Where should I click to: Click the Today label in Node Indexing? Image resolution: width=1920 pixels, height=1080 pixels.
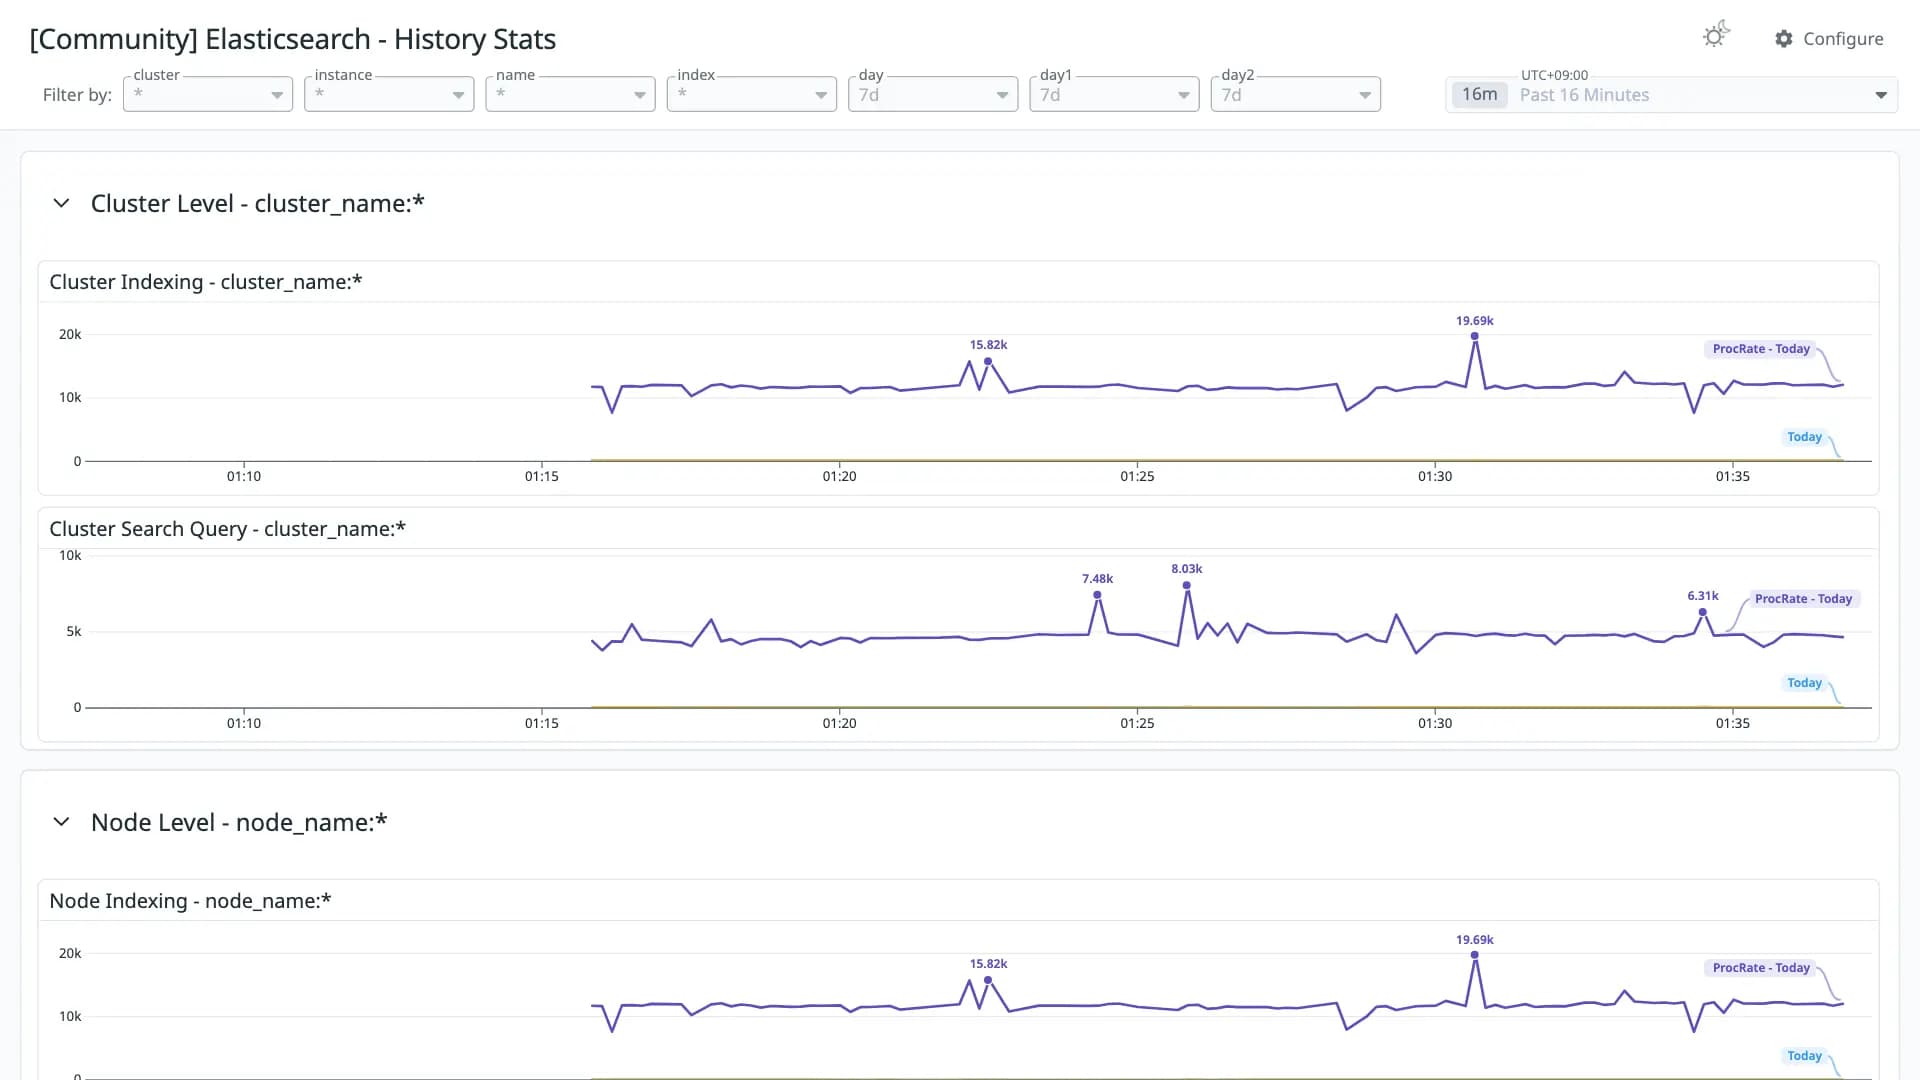coord(1804,1056)
